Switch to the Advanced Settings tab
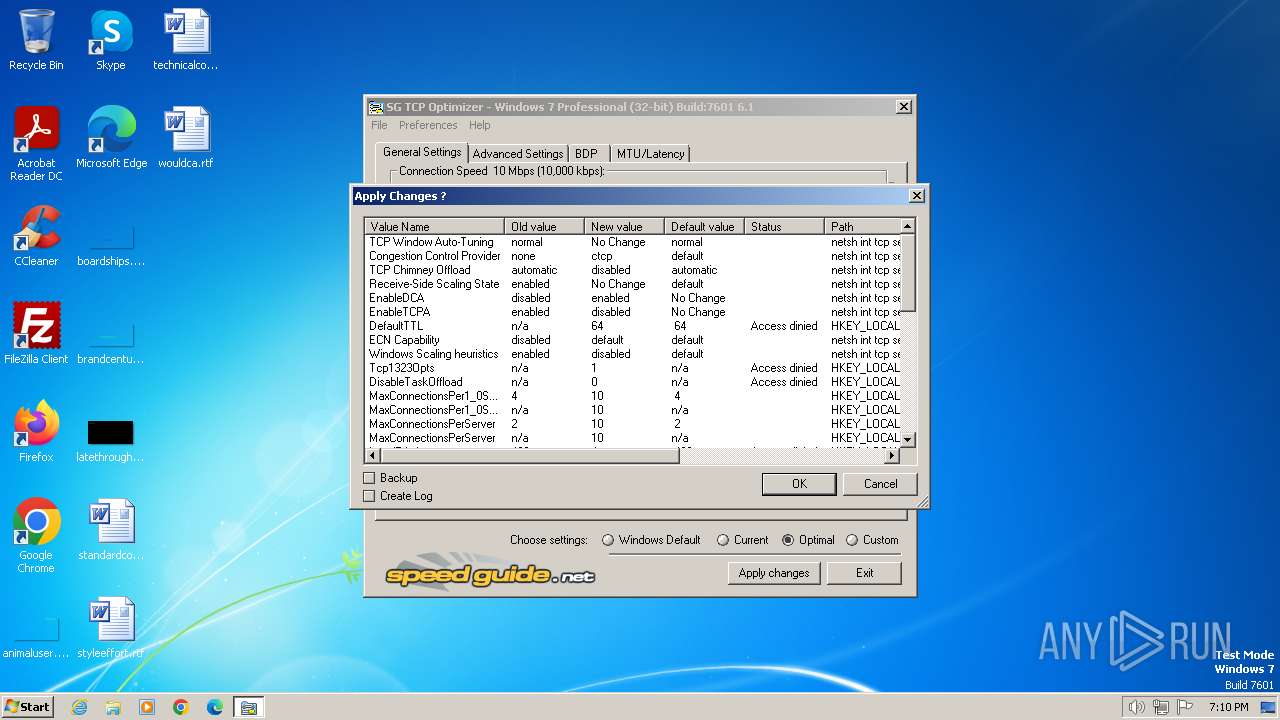The height and width of the screenshot is (720, 1280). tap(518, 154)
